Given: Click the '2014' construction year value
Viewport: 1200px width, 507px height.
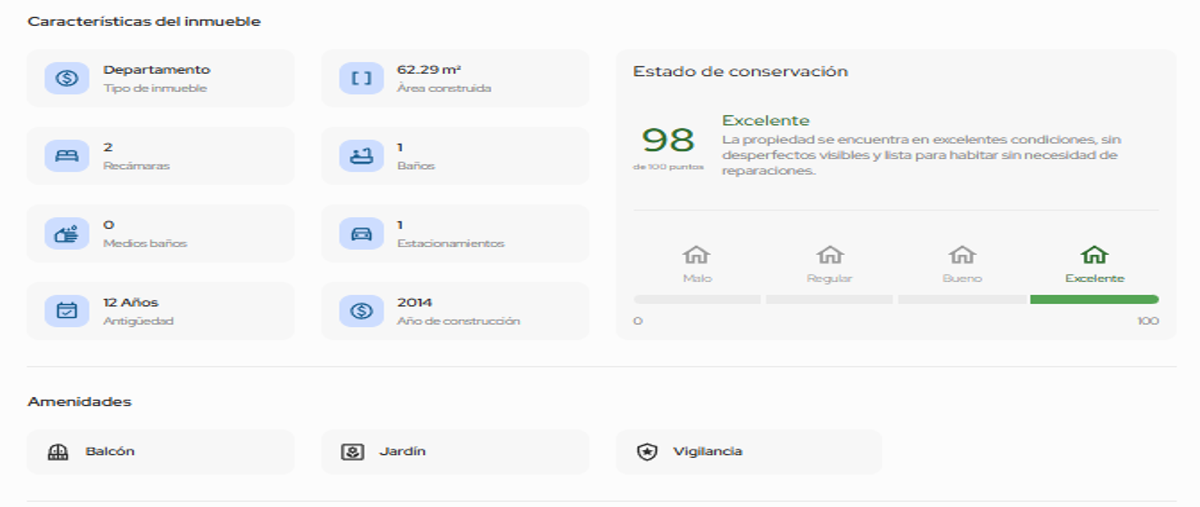Looking at the screenshot, I should pyautogui.click(x=415, y=302).
